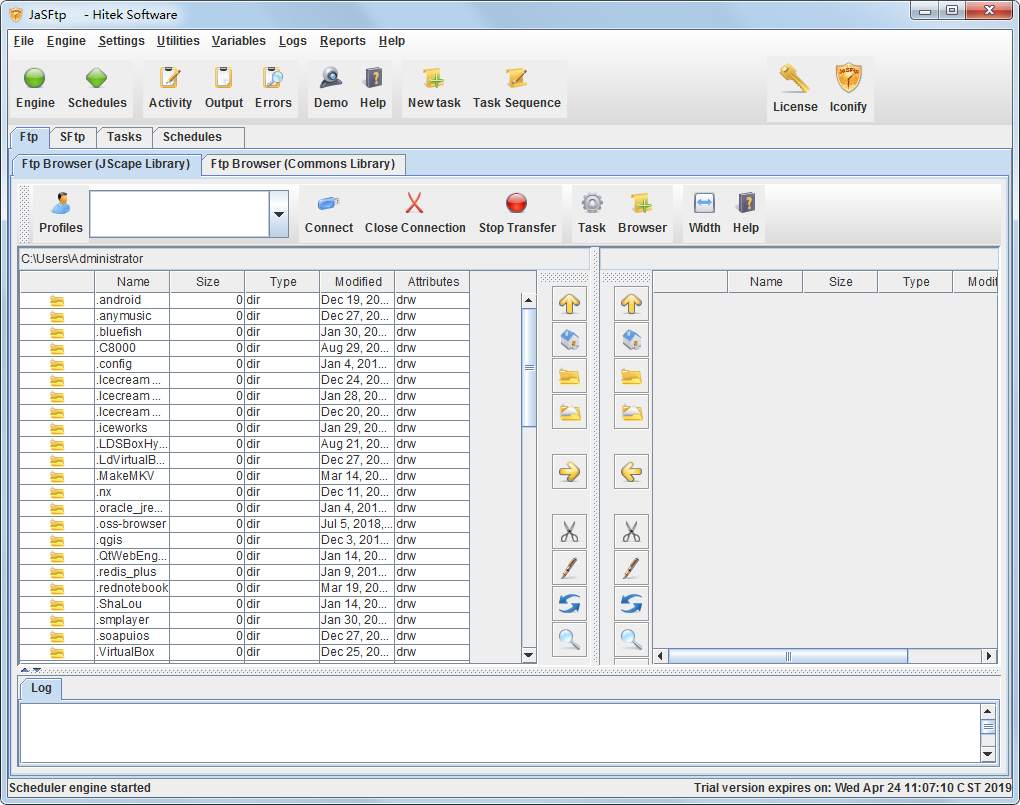Click the Close Connection X icon

click(x=415, y=204)
